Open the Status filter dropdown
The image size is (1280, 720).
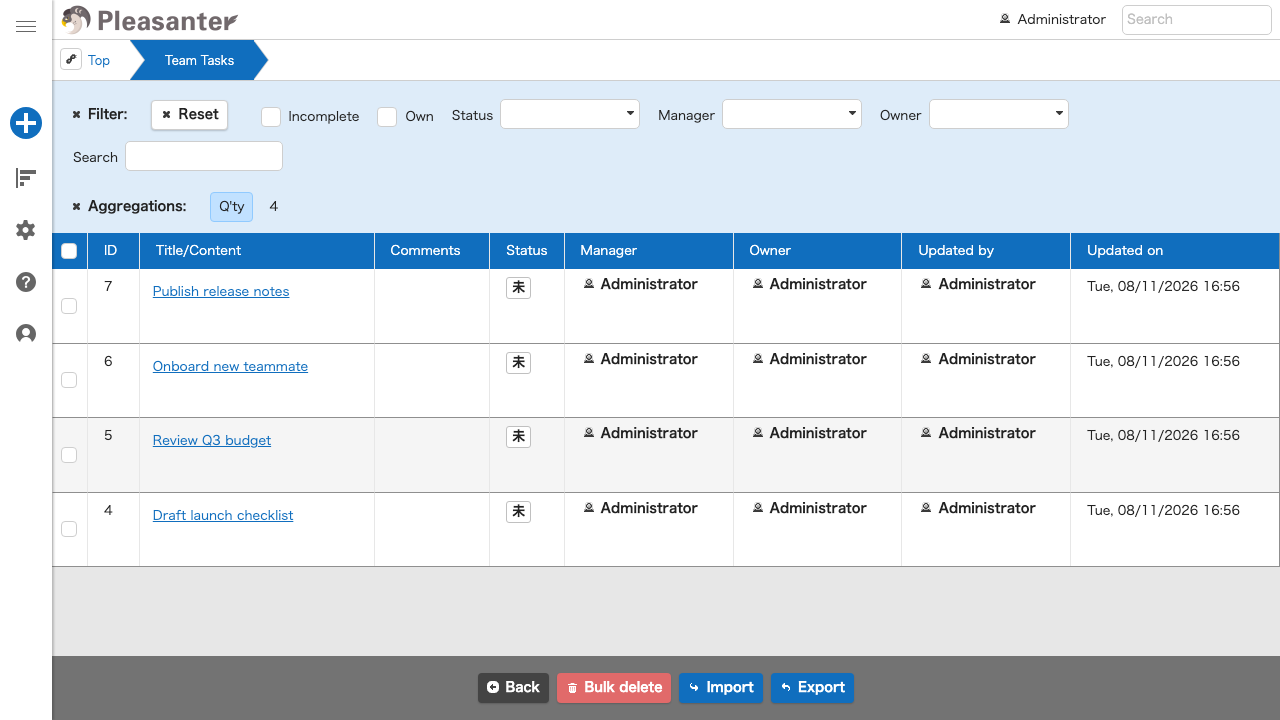[570, 114]
